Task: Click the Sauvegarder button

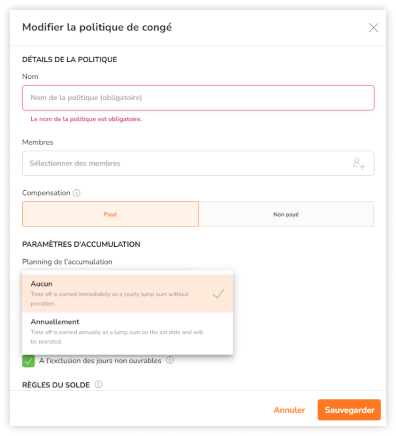Action: (349, 410)
